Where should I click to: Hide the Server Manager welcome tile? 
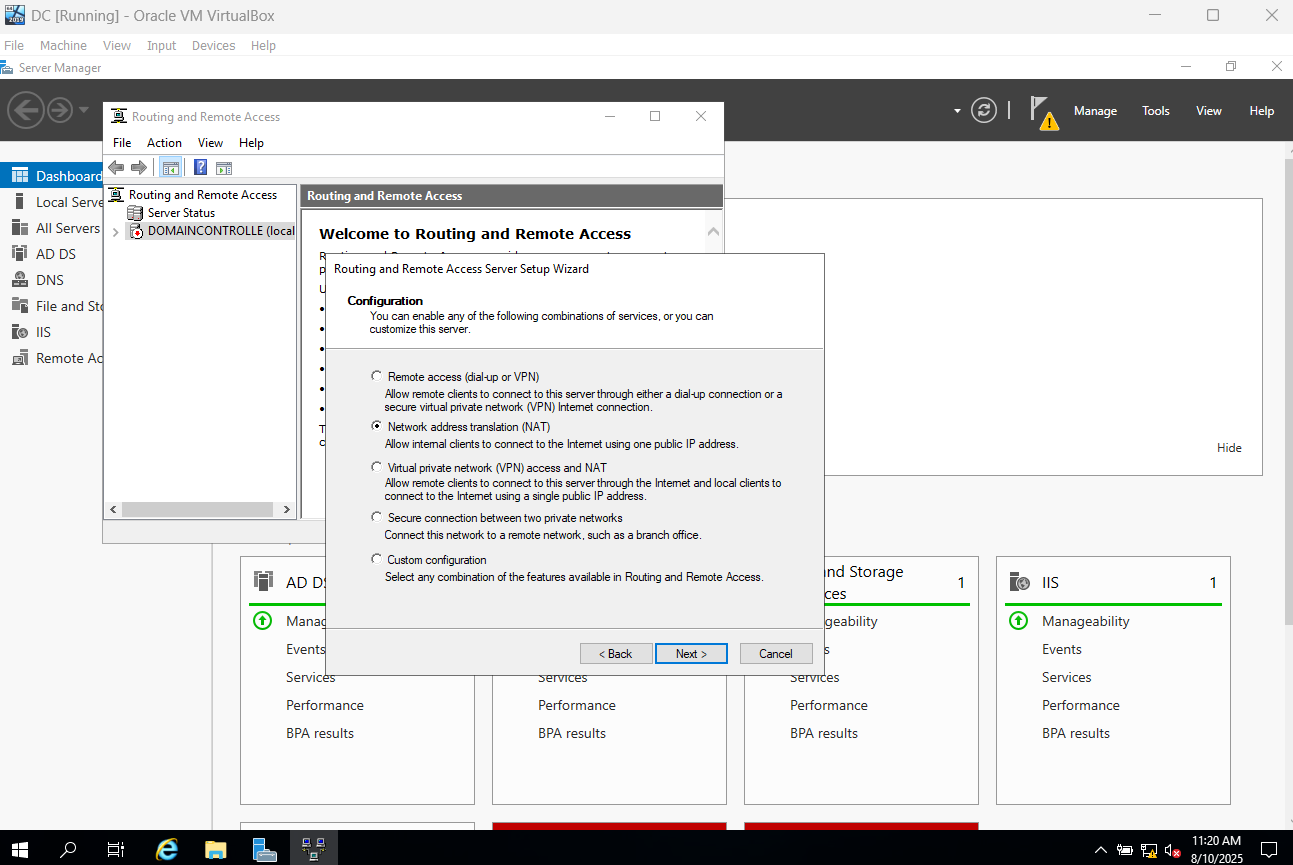(x=1229, y=448)
